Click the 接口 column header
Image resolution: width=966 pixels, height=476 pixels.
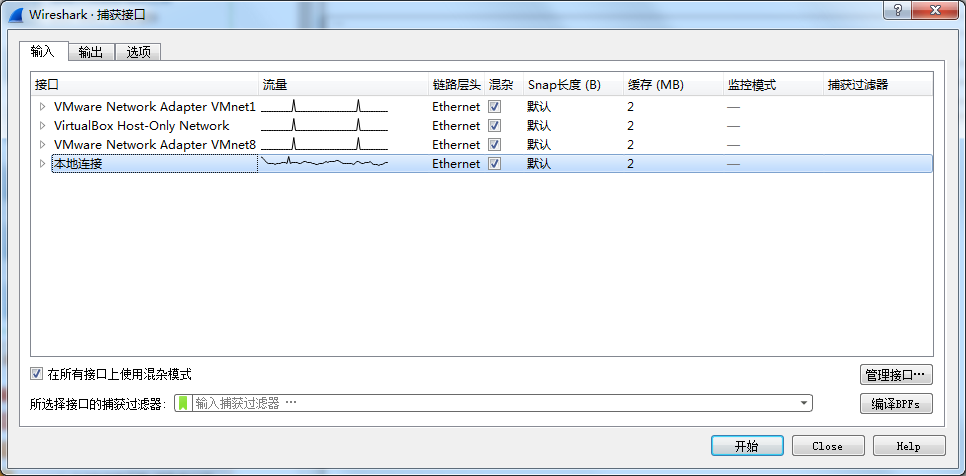click(x=145, y=84)
